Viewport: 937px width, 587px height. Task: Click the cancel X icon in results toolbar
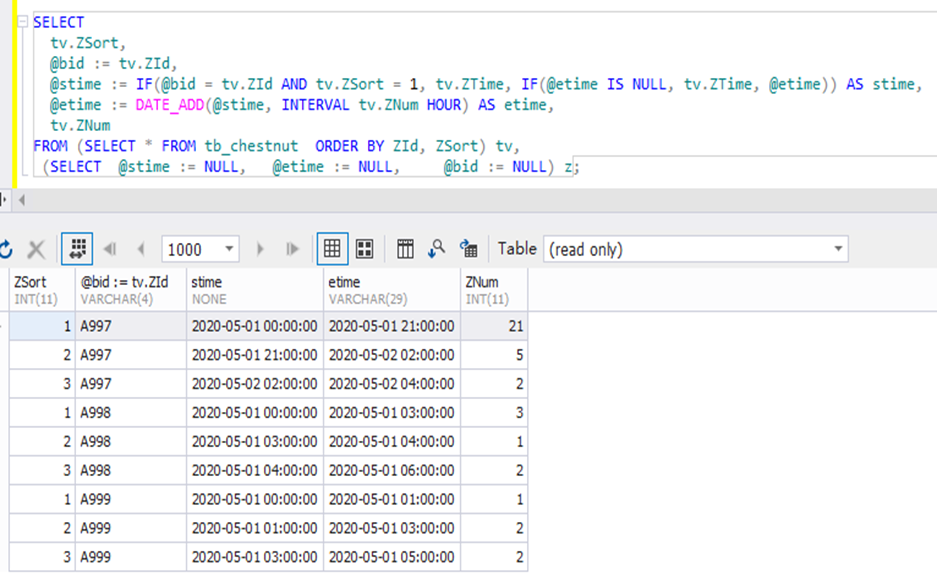[36, 249]
